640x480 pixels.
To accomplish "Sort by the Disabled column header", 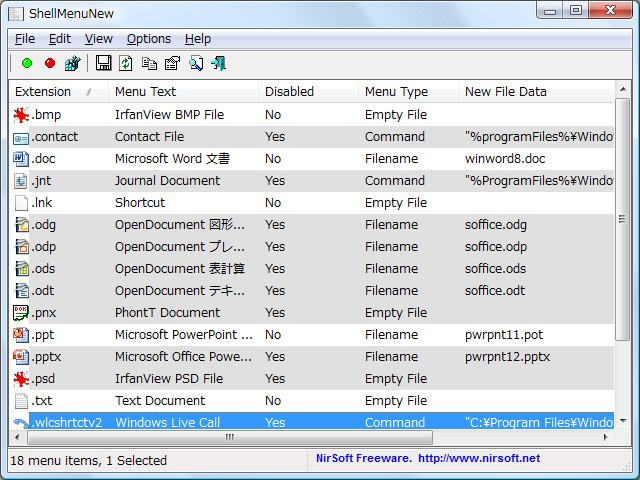I will 308,91.
